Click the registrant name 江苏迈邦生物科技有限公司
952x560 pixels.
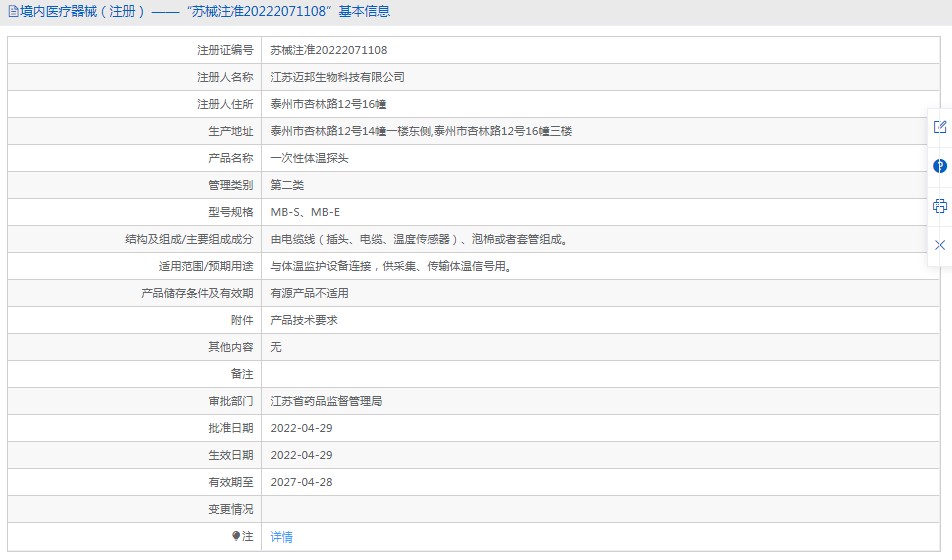[x=338, y=77]
